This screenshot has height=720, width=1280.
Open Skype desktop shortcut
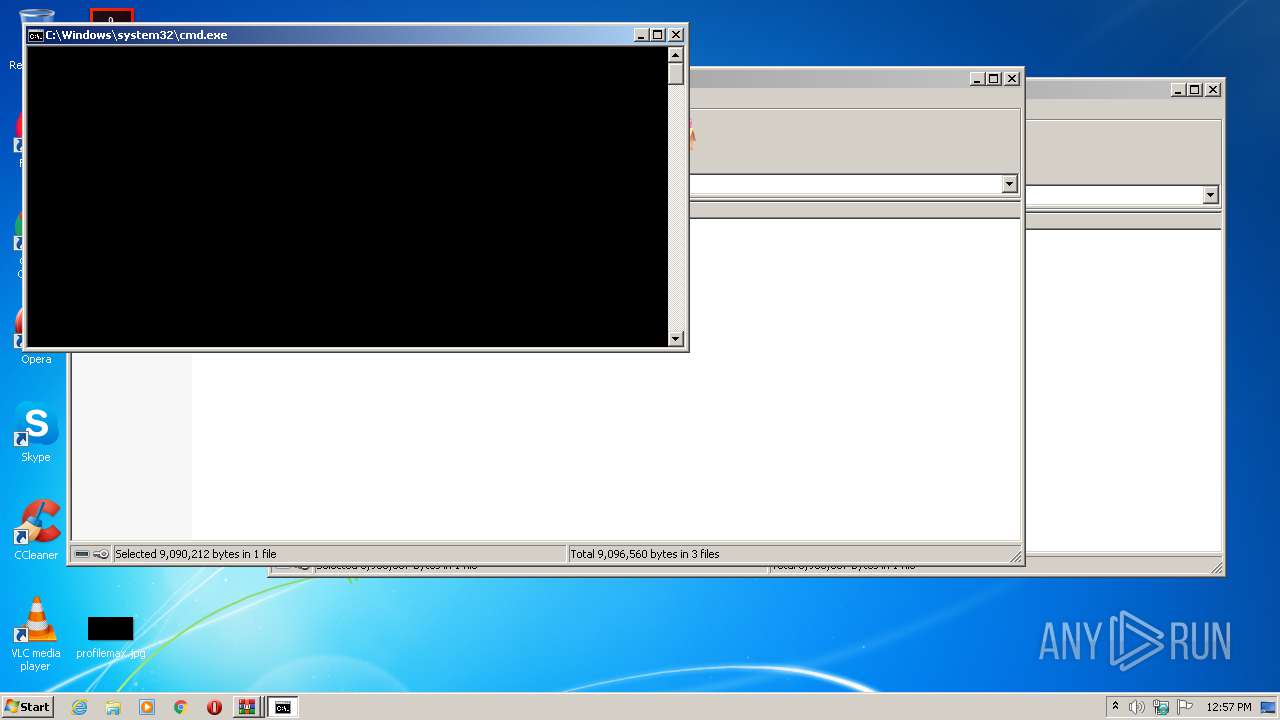click(x=36, y=432)
